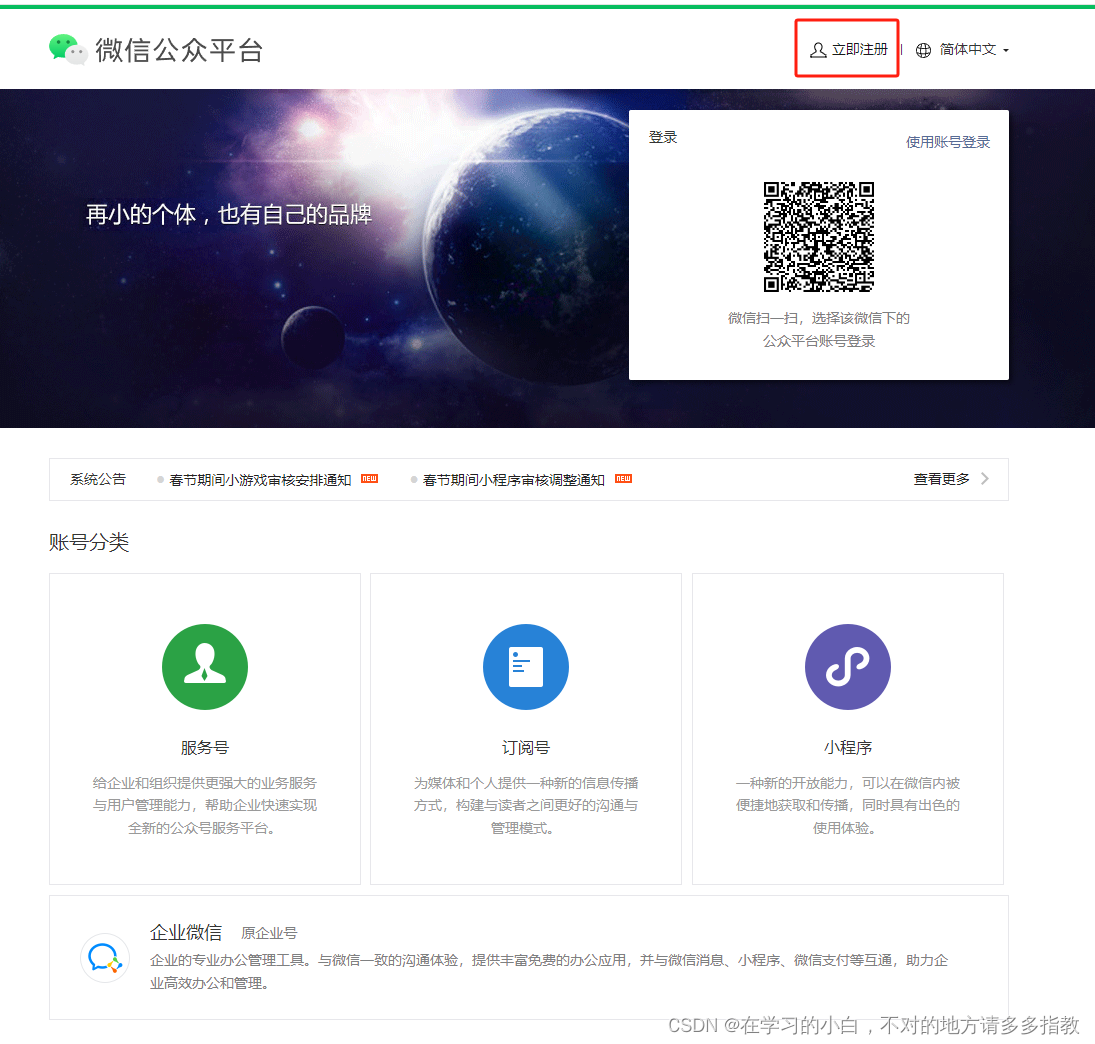
Task: Click the 登录 heading in login panel
Action: tap(663, 137)
